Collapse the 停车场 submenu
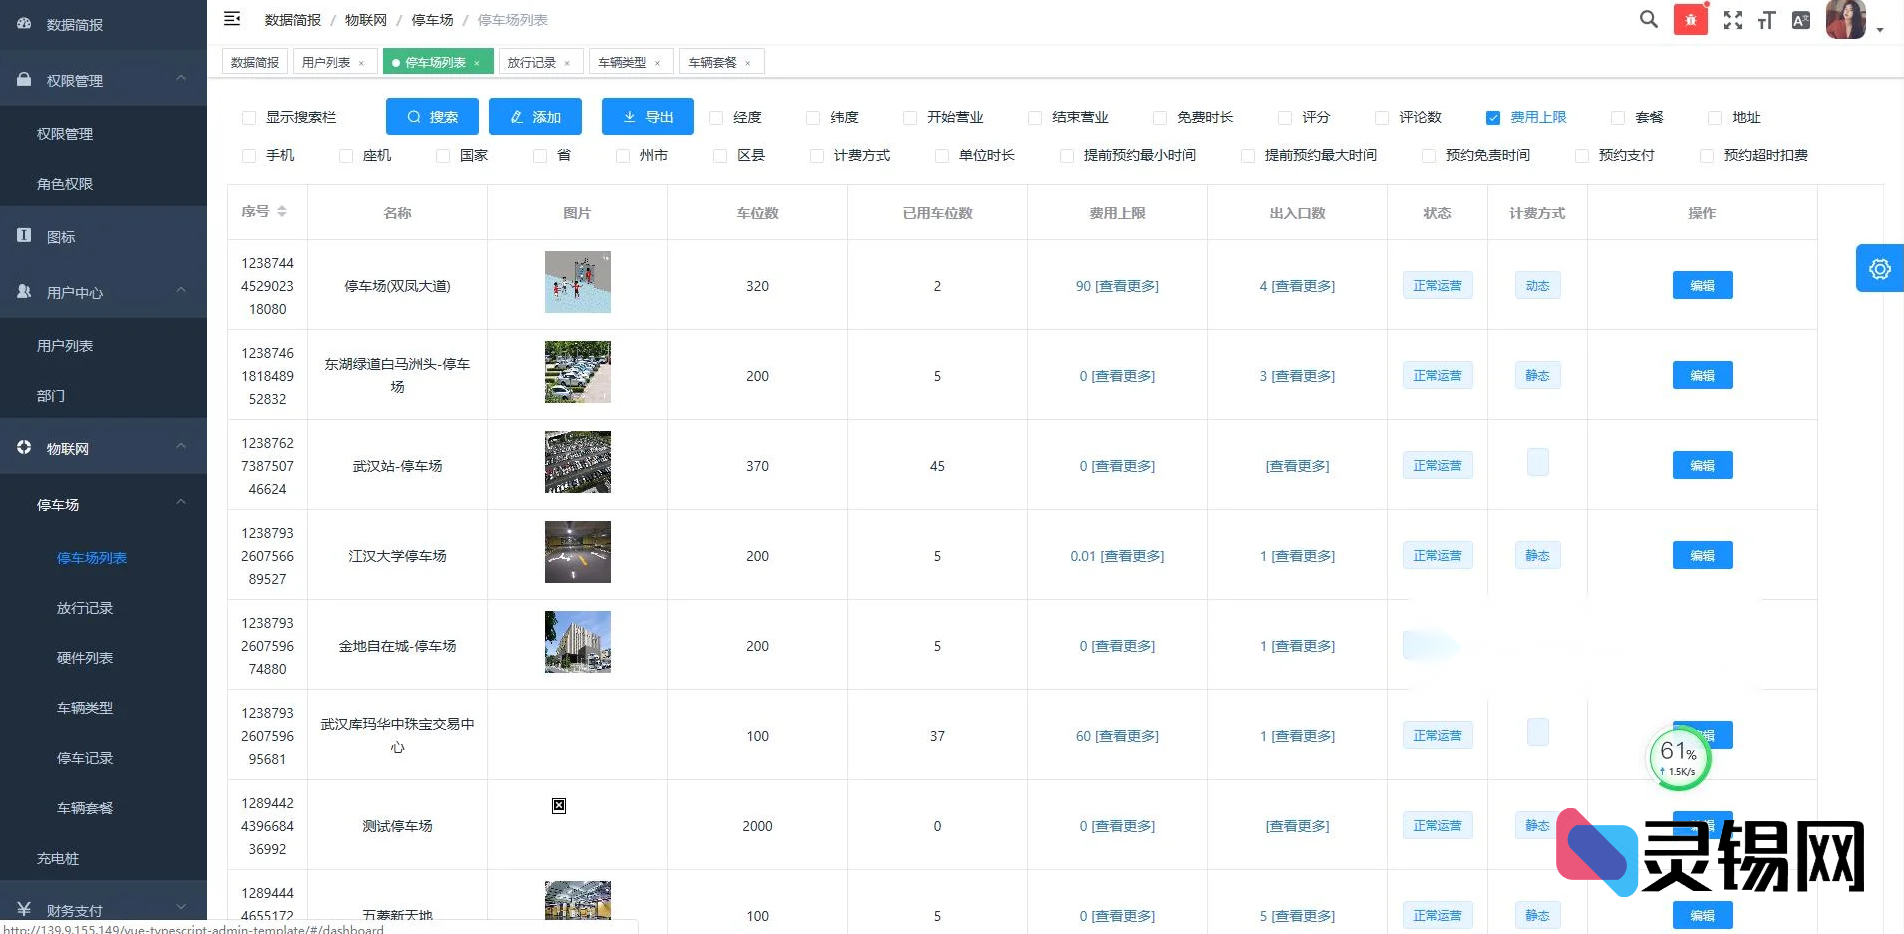Screen dimensions: 1904x934 [180, 504]
